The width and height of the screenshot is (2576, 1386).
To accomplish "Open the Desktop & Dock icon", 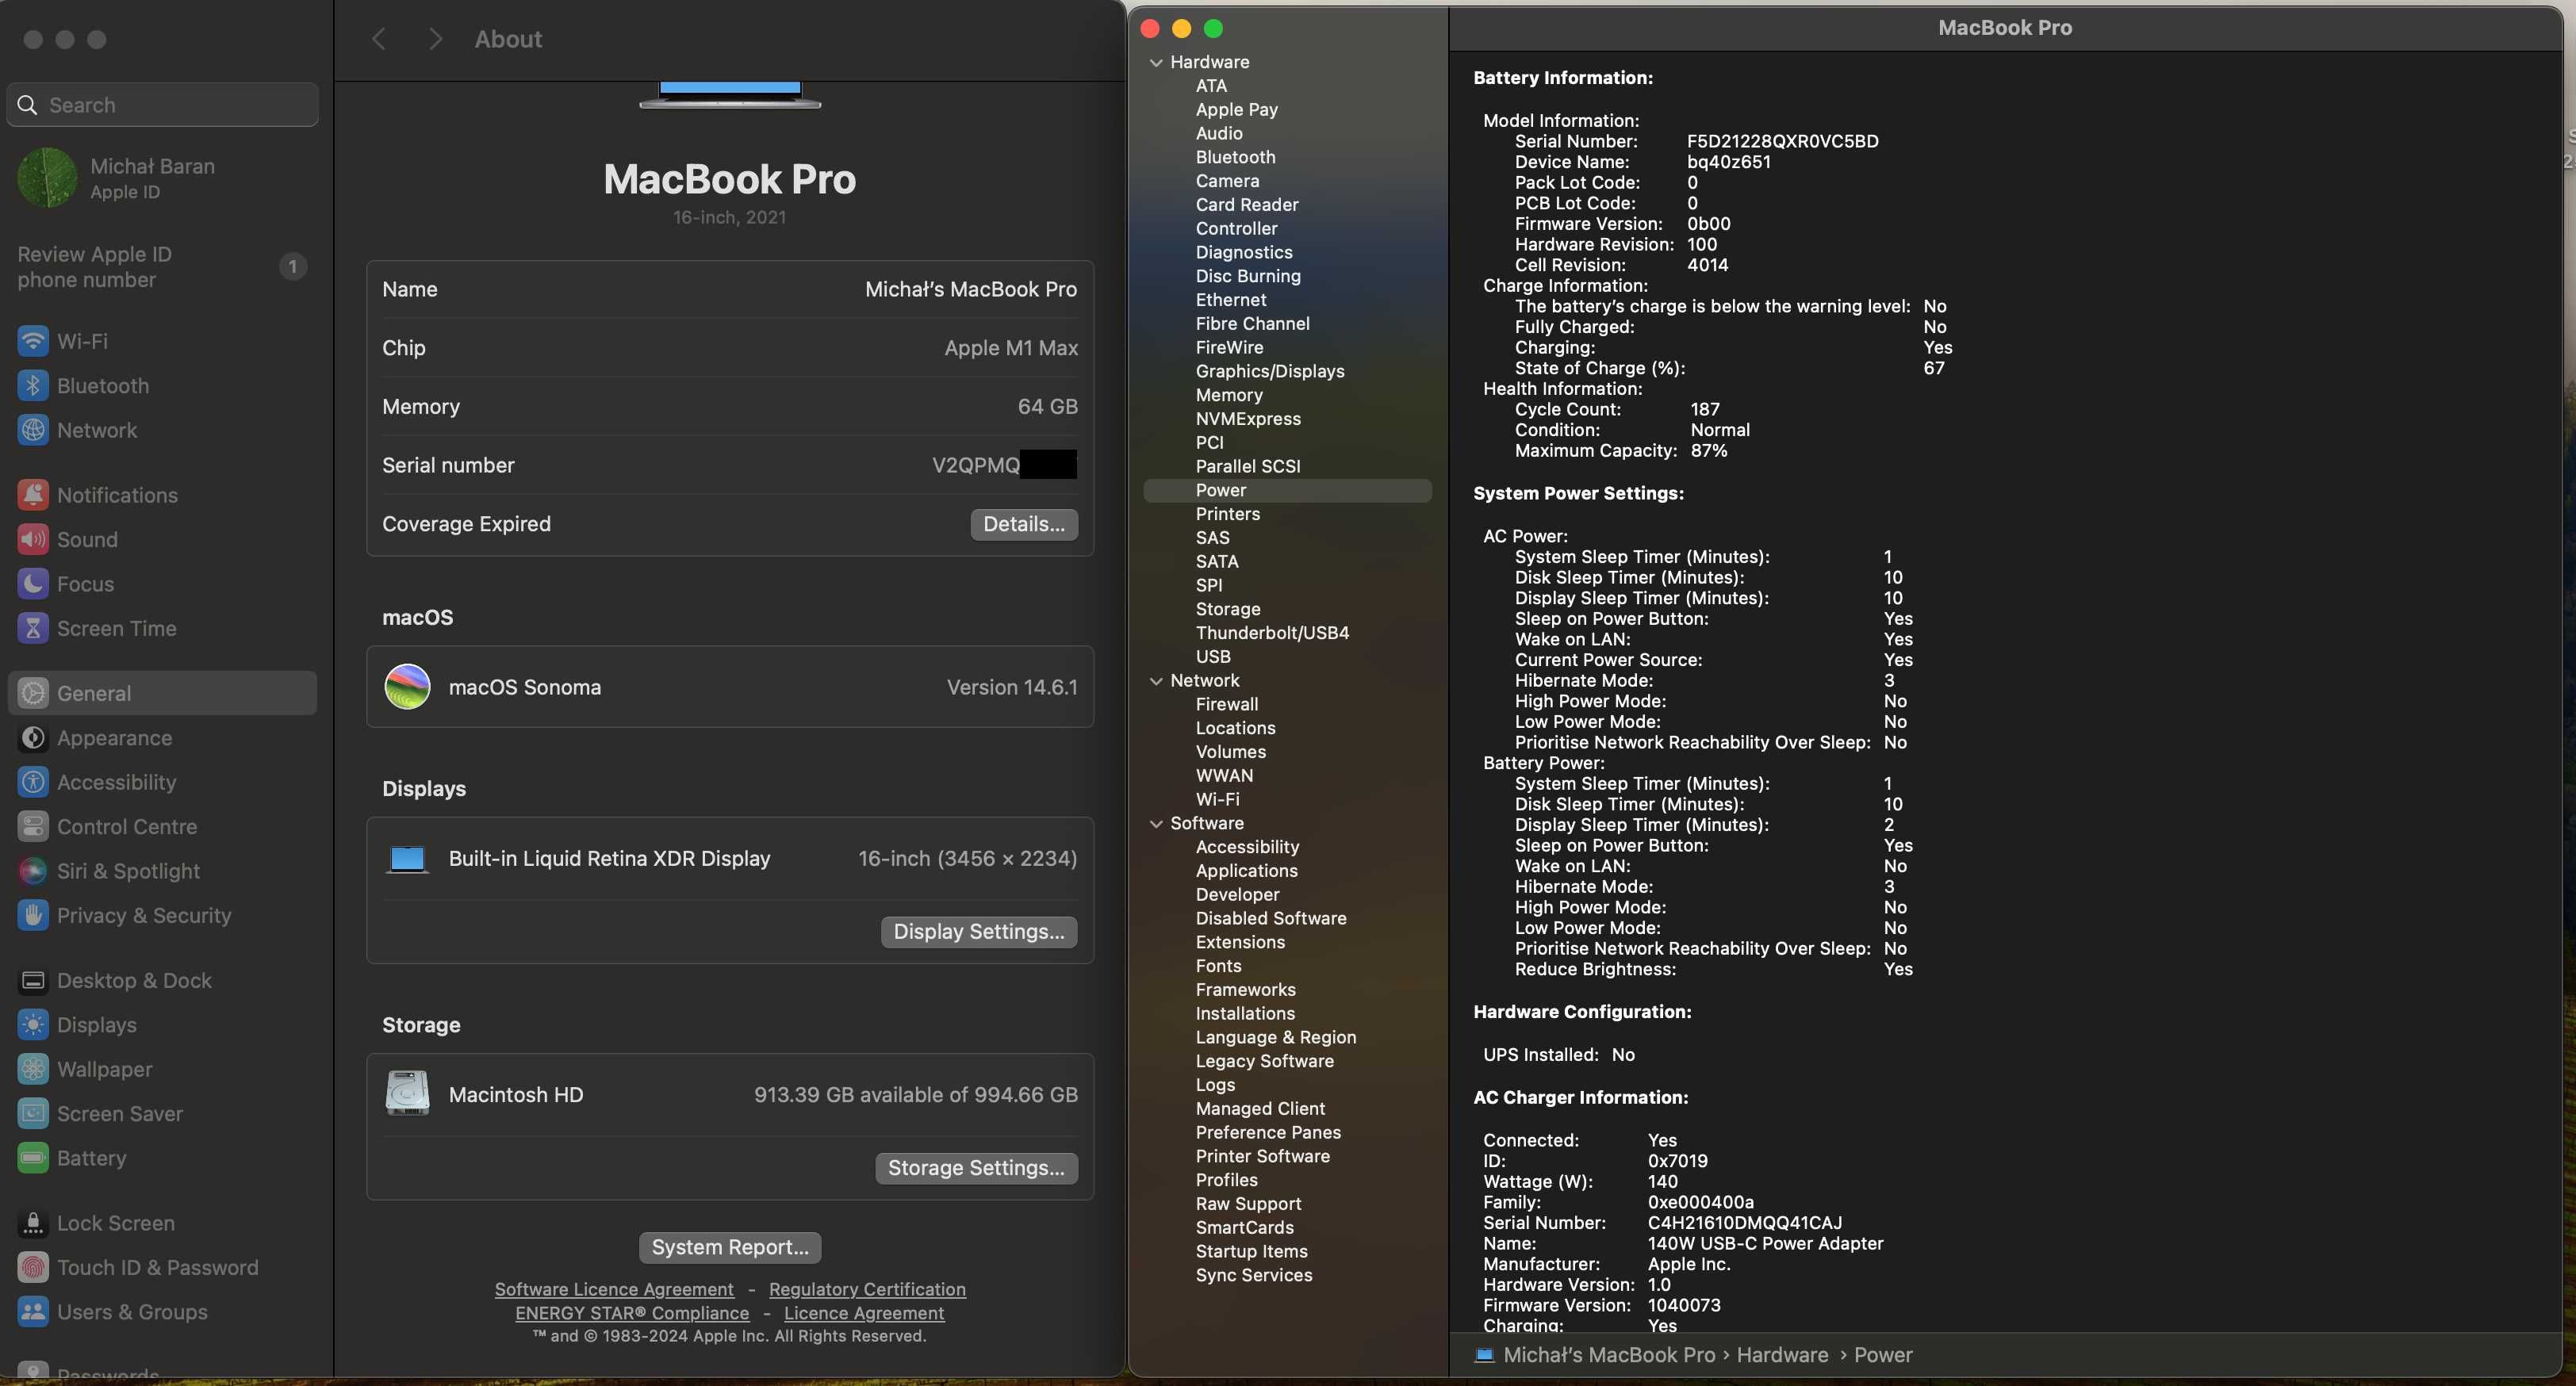I will click(x=33, y=980).
